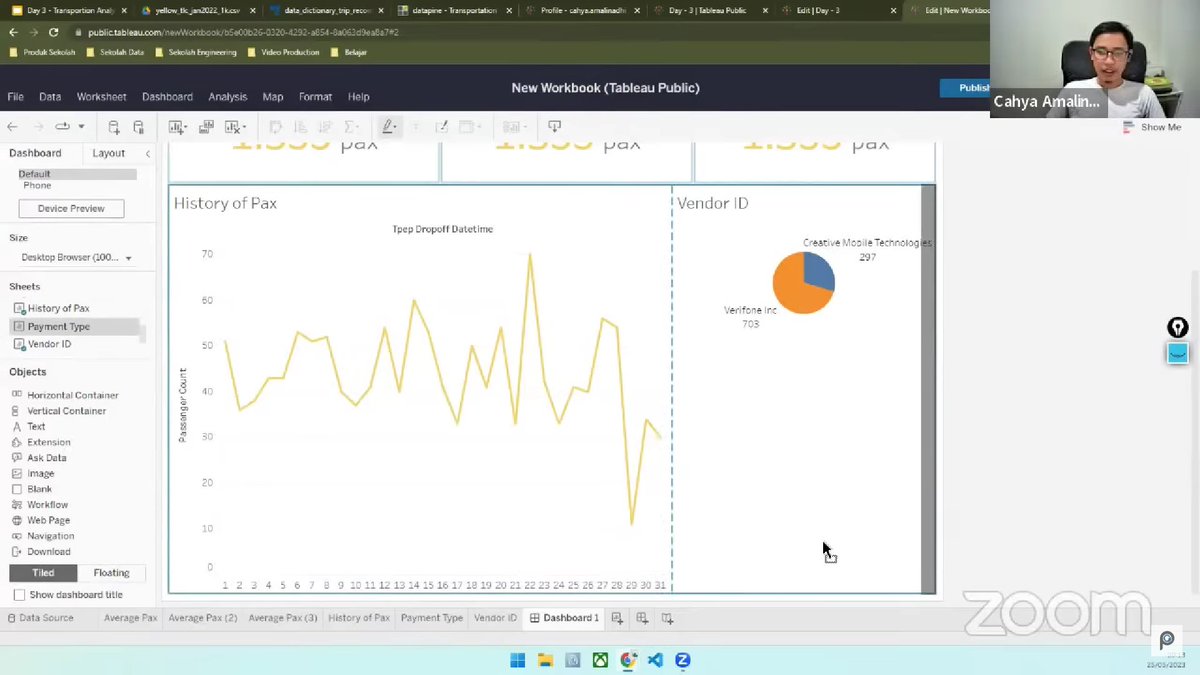The image size is (1200, 675).
Task: Switch object placement to Floating
Action: click(111, 573)
